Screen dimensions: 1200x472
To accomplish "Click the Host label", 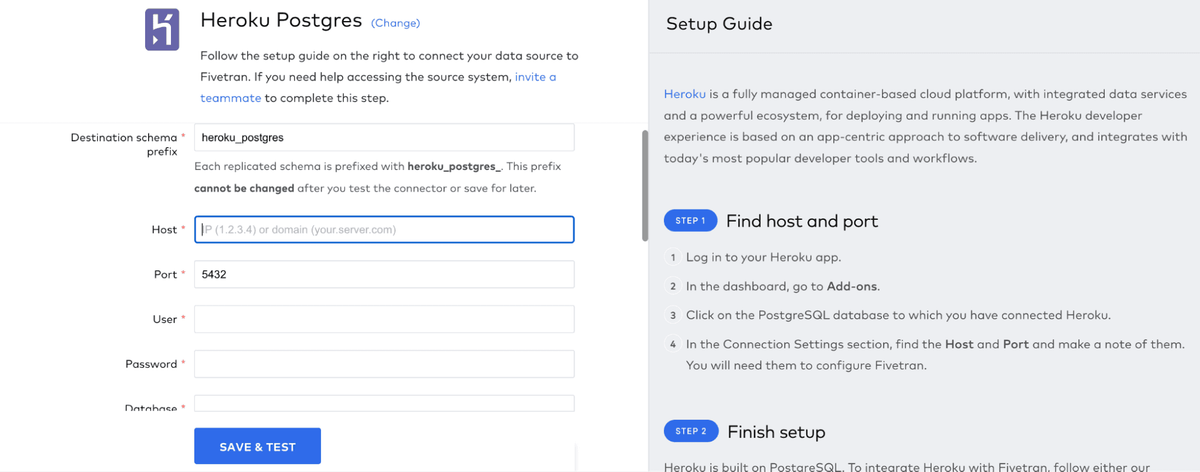I will pyautogui.click(x=164, y=230).
